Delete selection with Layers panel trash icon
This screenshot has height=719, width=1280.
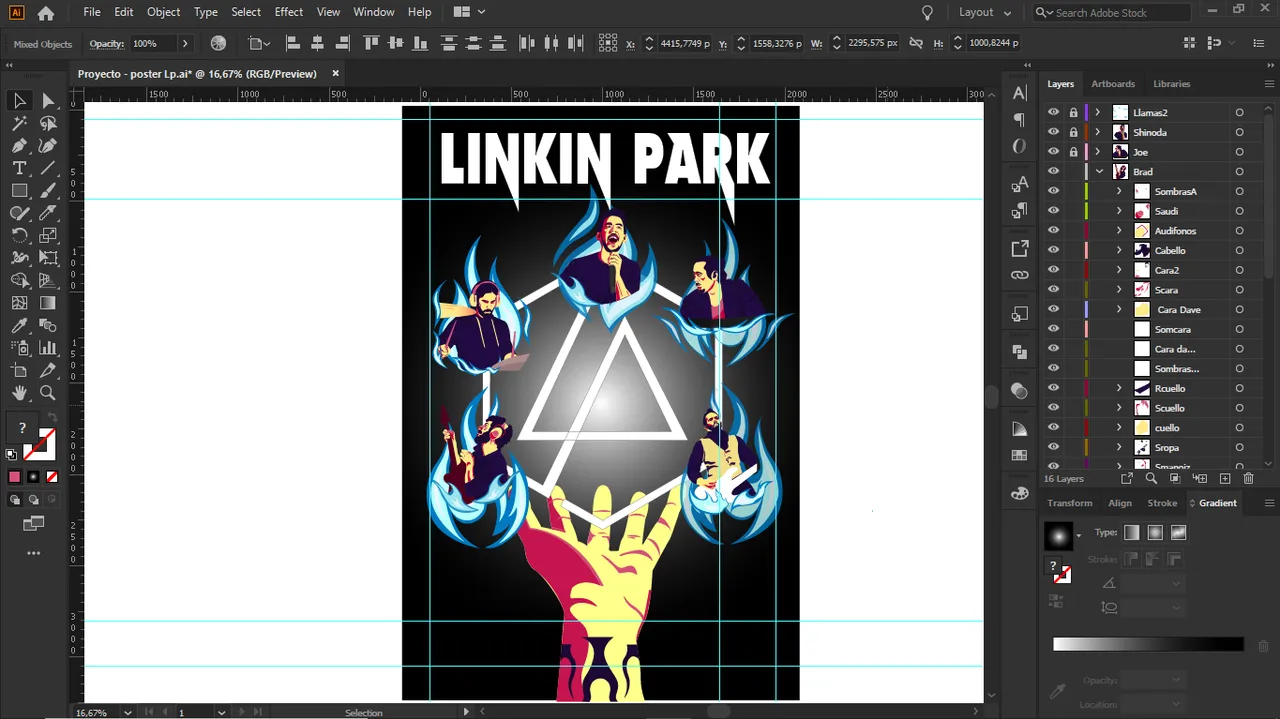(1248, 479)
